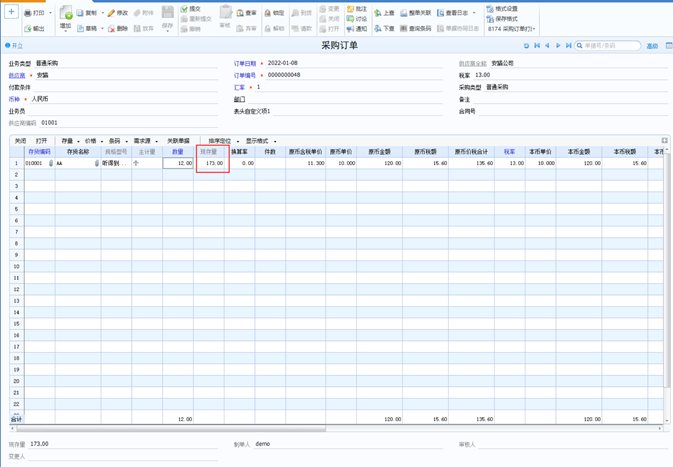
Task: Click the Add (增加) document icon
Action: click(66, 14)
